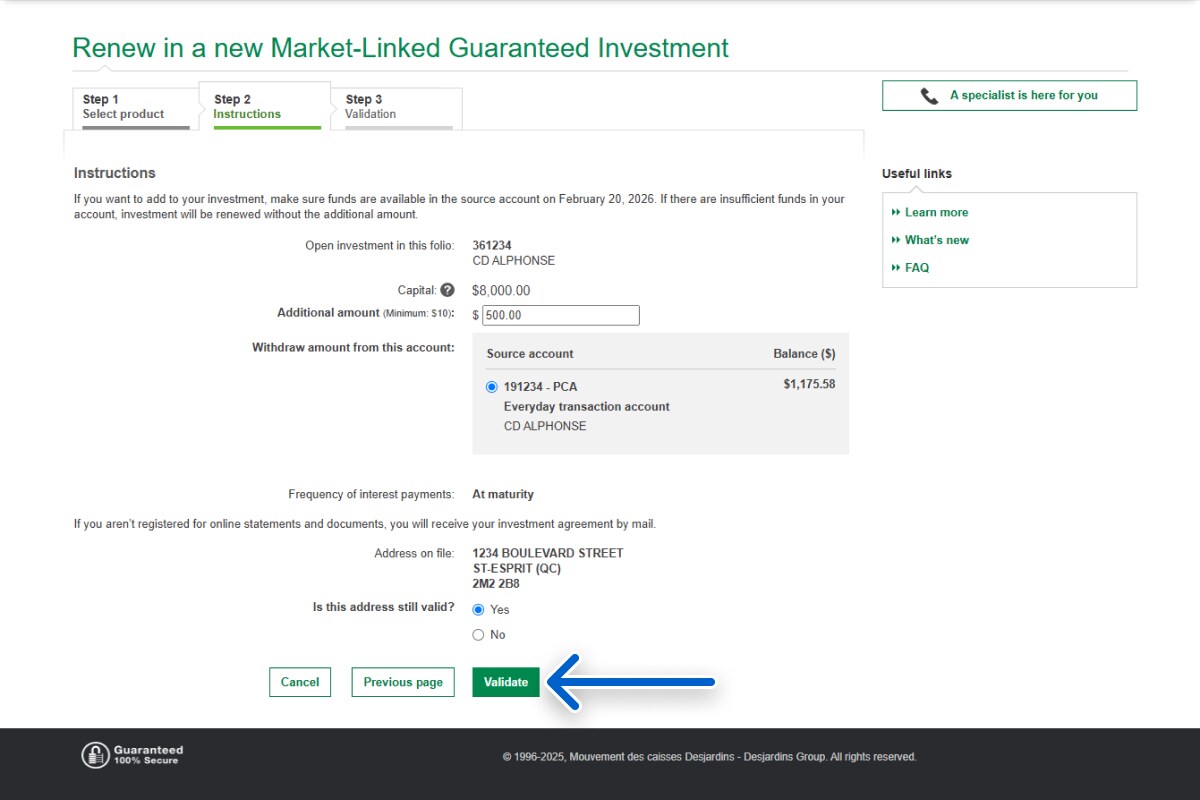Click the $1,175.58 account balance
The image size is (1200, 800).
808,384
